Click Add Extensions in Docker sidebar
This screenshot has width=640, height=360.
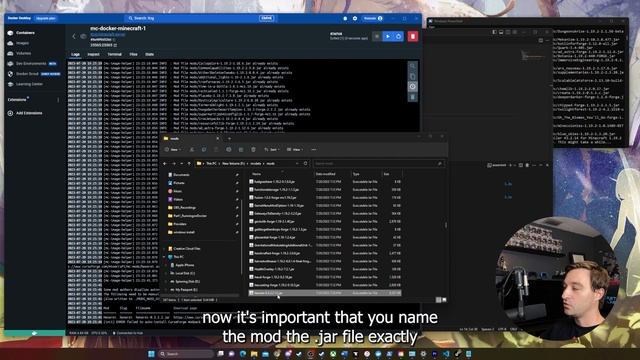coord(25,113)
